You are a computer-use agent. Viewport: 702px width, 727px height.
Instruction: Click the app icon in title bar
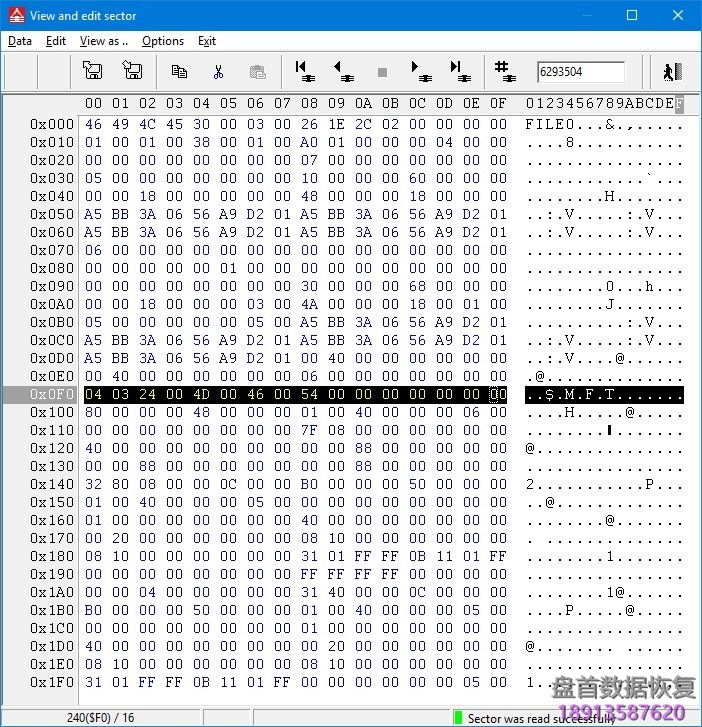coord(17,15)
